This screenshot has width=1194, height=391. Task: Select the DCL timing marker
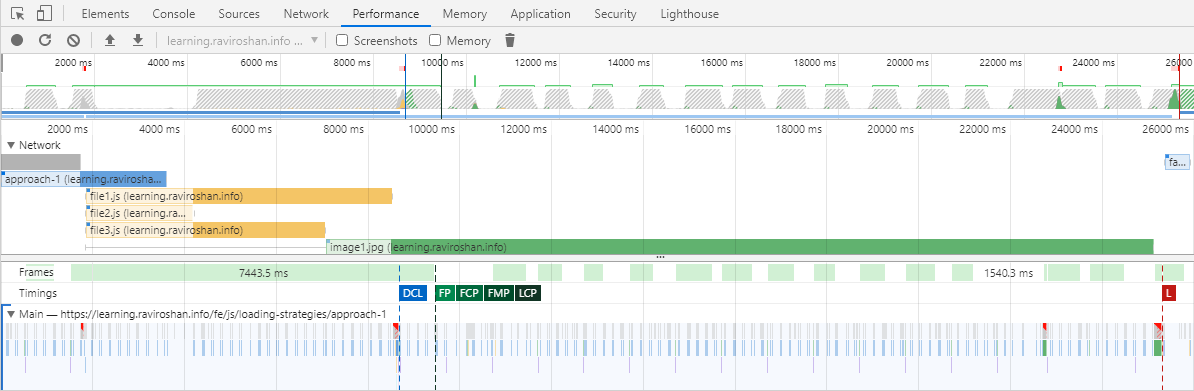[413, 293]
